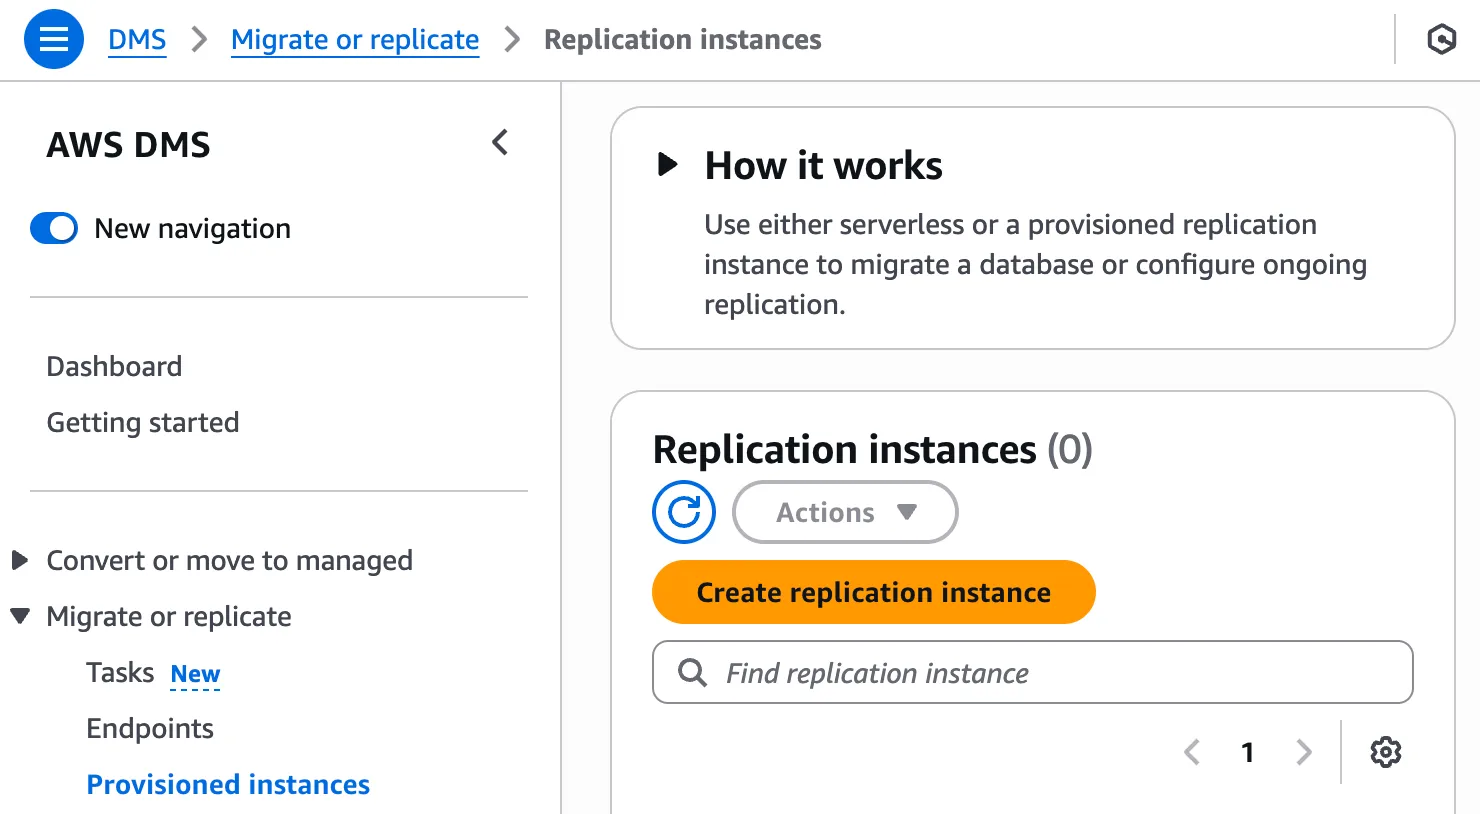
Task: Open Dashboard in the sidebar
Action: pyautogui.click(x=114, y=366)
